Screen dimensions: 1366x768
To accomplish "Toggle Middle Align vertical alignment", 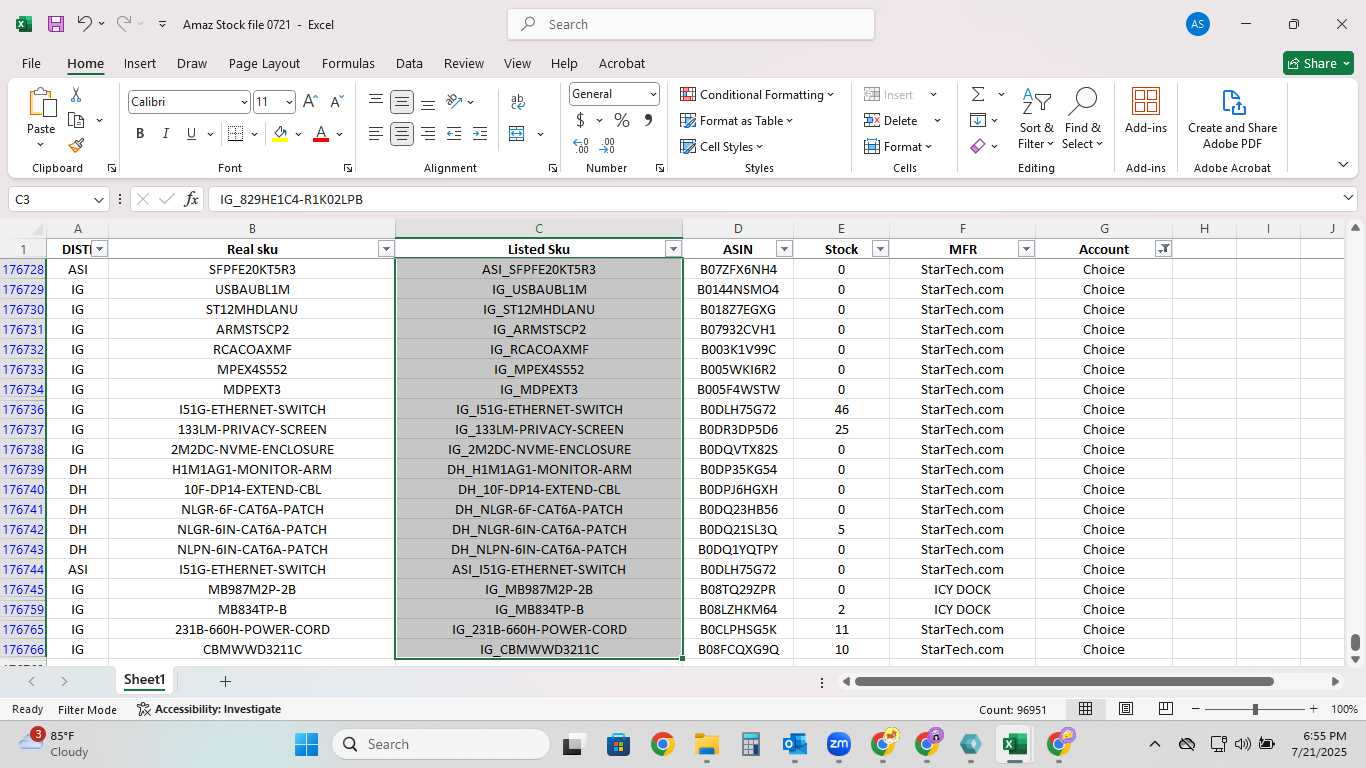I will coord(402,102).
